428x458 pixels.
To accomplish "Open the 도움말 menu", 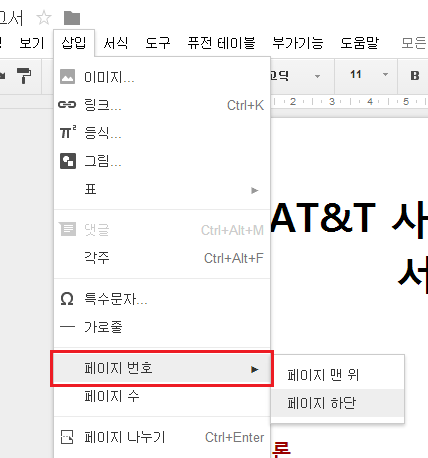I will tap(360, 43).
